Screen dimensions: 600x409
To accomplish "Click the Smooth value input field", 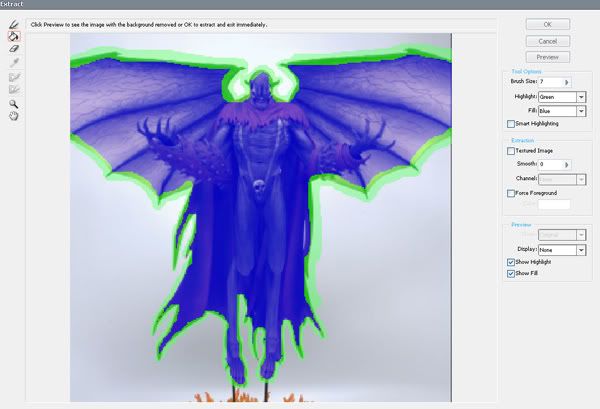I will pyautogui.click(x=551, y=163).
